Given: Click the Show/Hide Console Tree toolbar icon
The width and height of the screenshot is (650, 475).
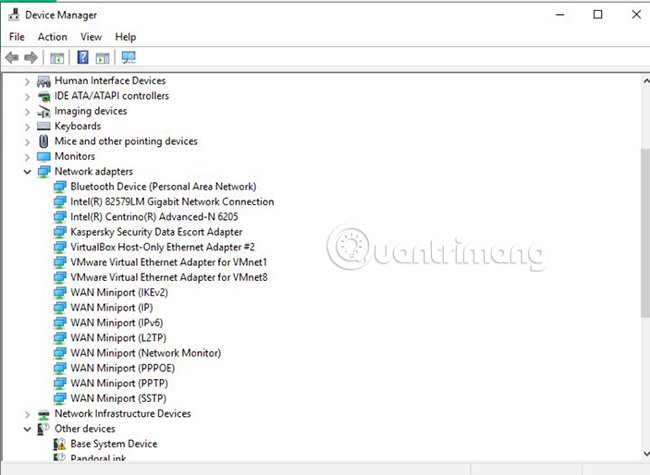Looking at the screenshot, I should pyautogui.click(x=57, y=58).
